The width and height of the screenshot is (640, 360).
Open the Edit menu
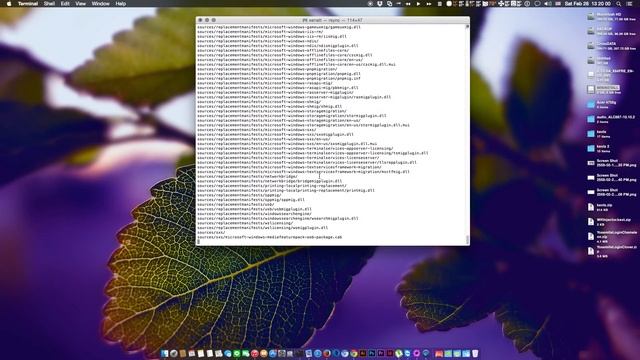coord(65,4)
